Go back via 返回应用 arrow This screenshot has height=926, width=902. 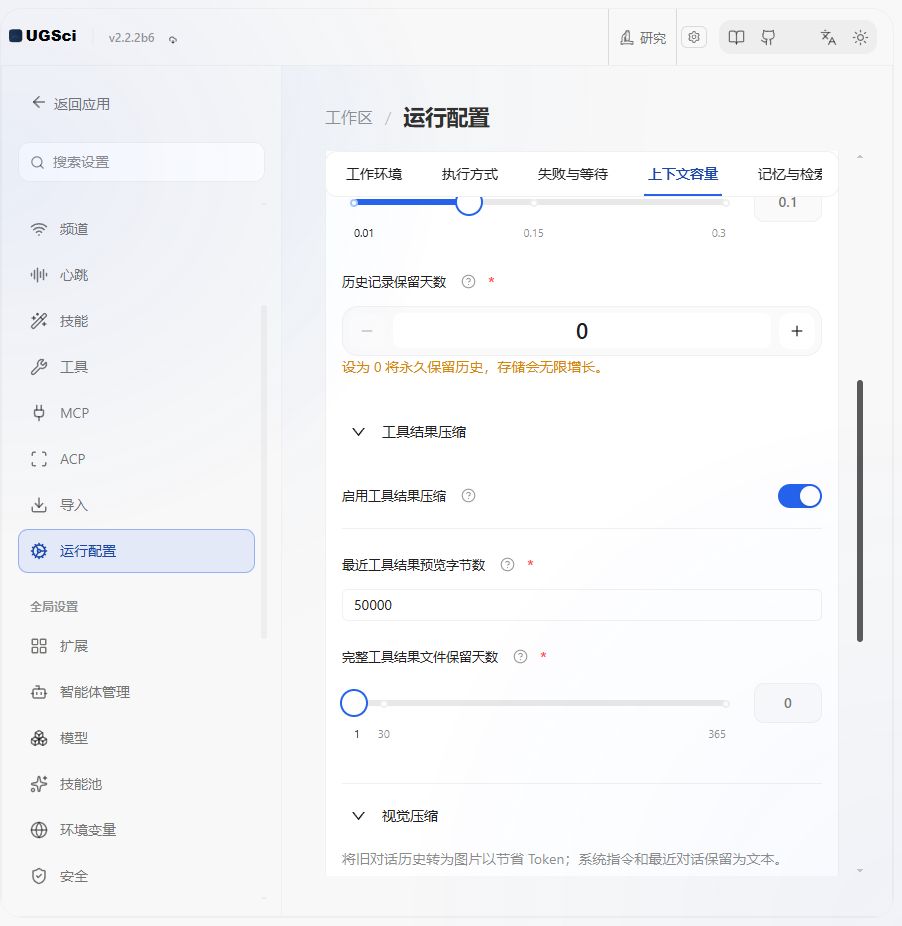(71, 103)
